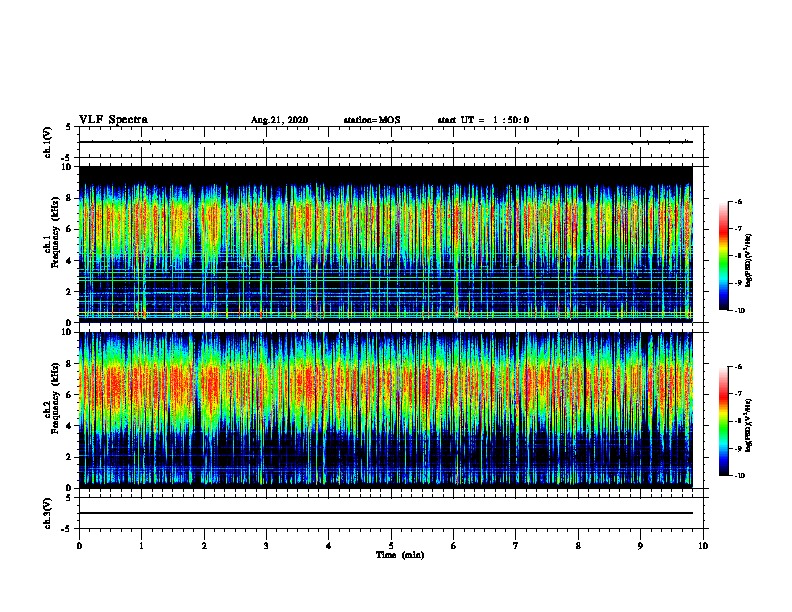Click the date text 'Aug.21, 2020'
Viewport: 792px width, 612px height.
click(279, 120)
